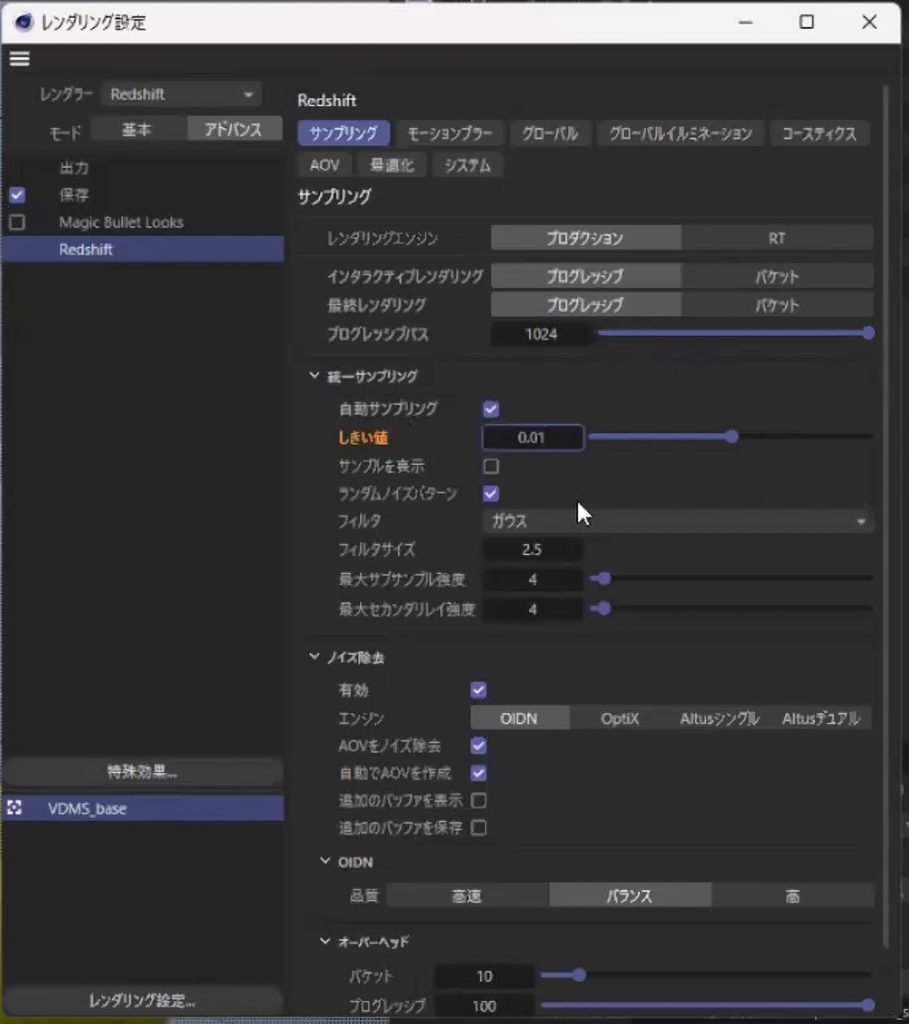
Task: Open the レンダラー Redshift dropdown
Action: click(182, 94)
